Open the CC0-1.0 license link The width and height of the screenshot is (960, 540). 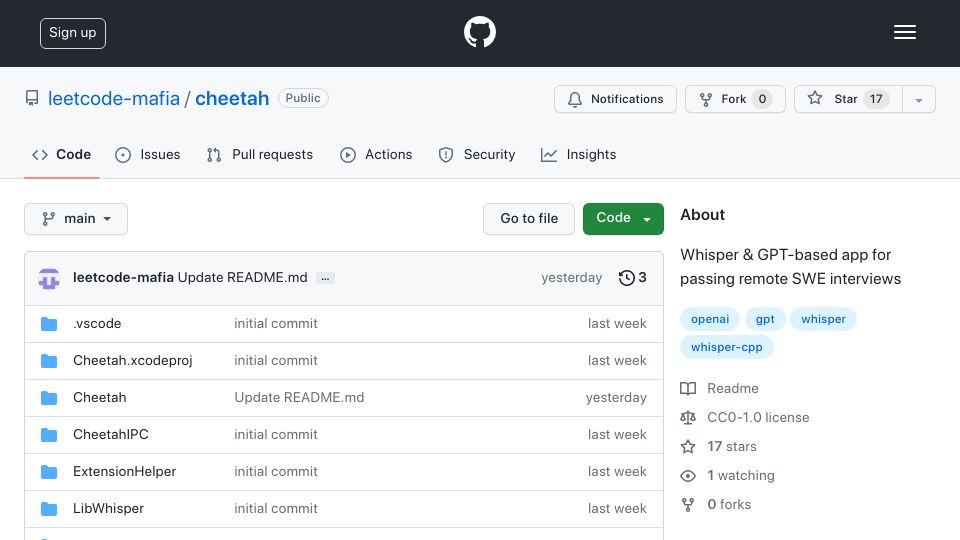[x=758, y=418]
